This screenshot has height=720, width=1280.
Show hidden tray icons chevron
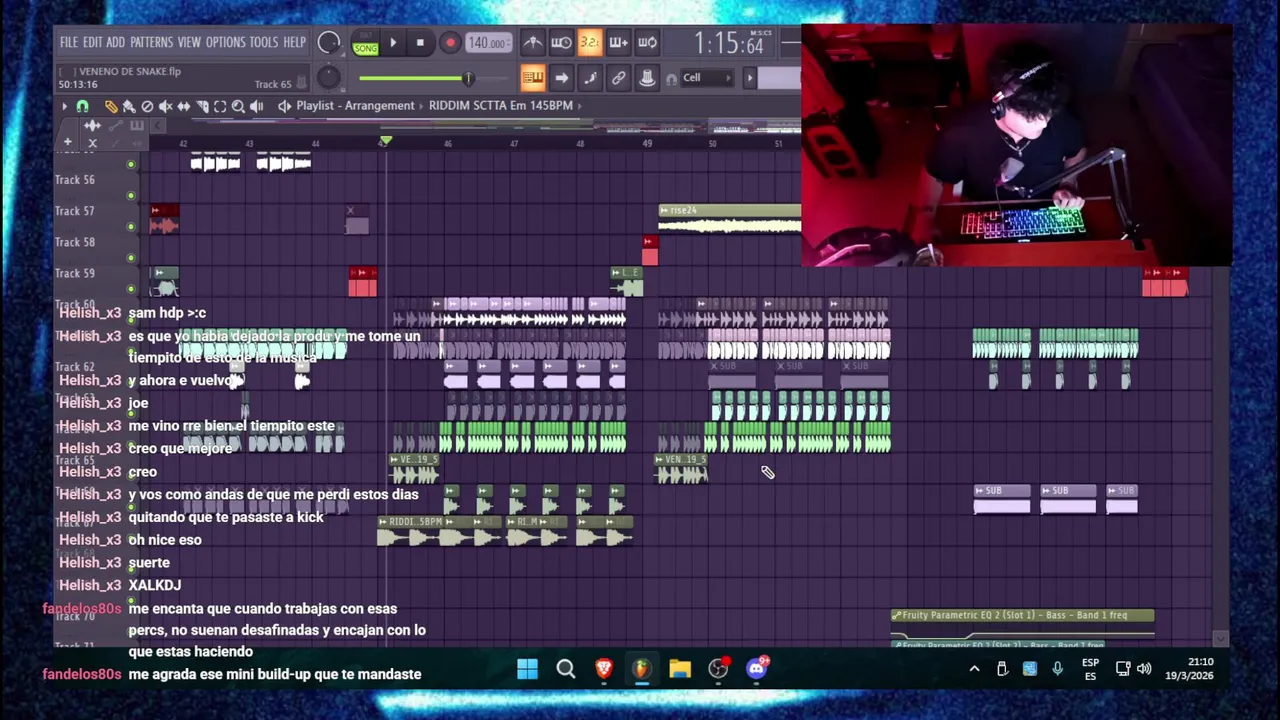pyautogui.click(x=974, y=669)
